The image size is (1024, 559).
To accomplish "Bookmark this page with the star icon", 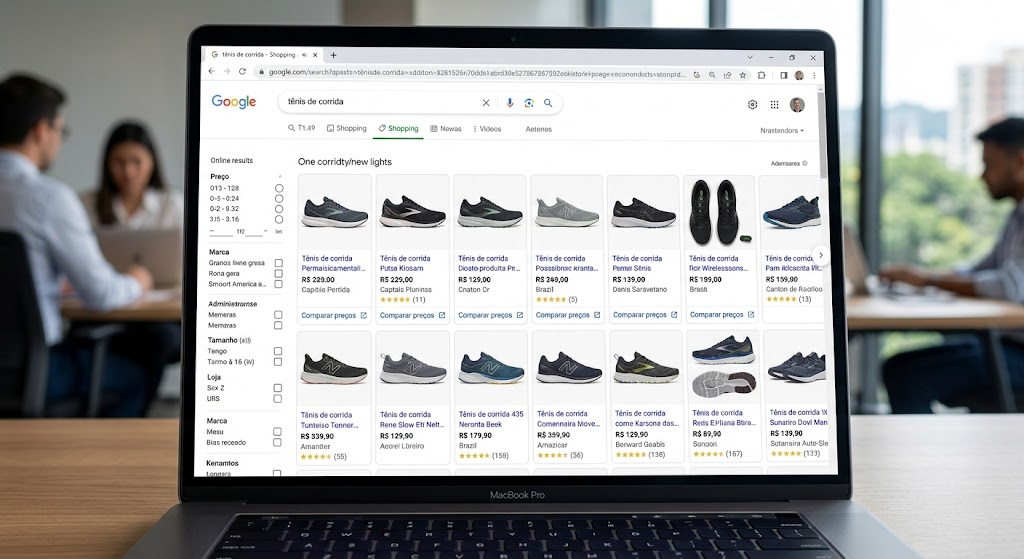I will pyautogui.click(x=743, y=75).
